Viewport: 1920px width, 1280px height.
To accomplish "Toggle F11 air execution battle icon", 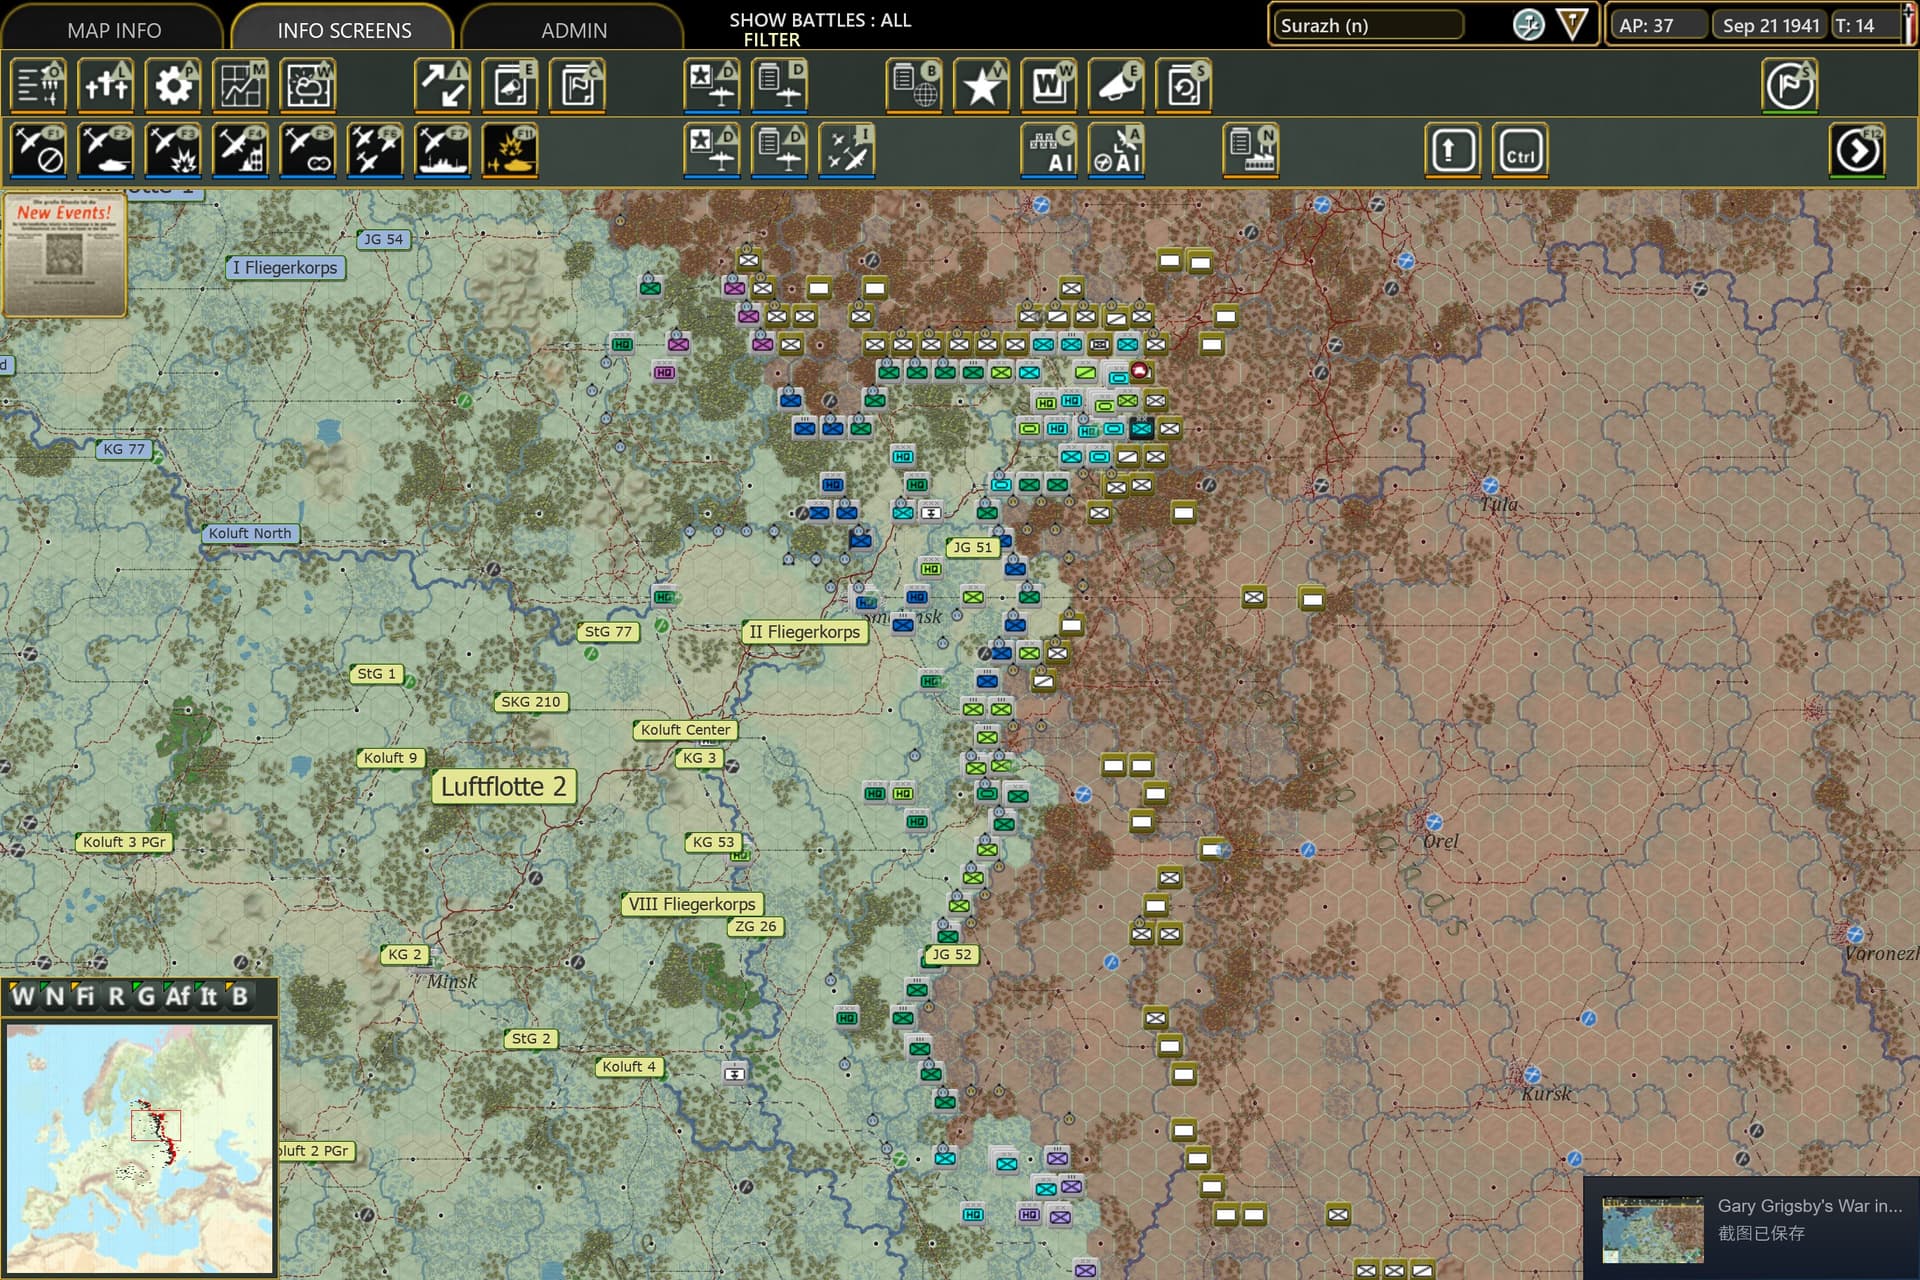I will [x=511, y=151].
